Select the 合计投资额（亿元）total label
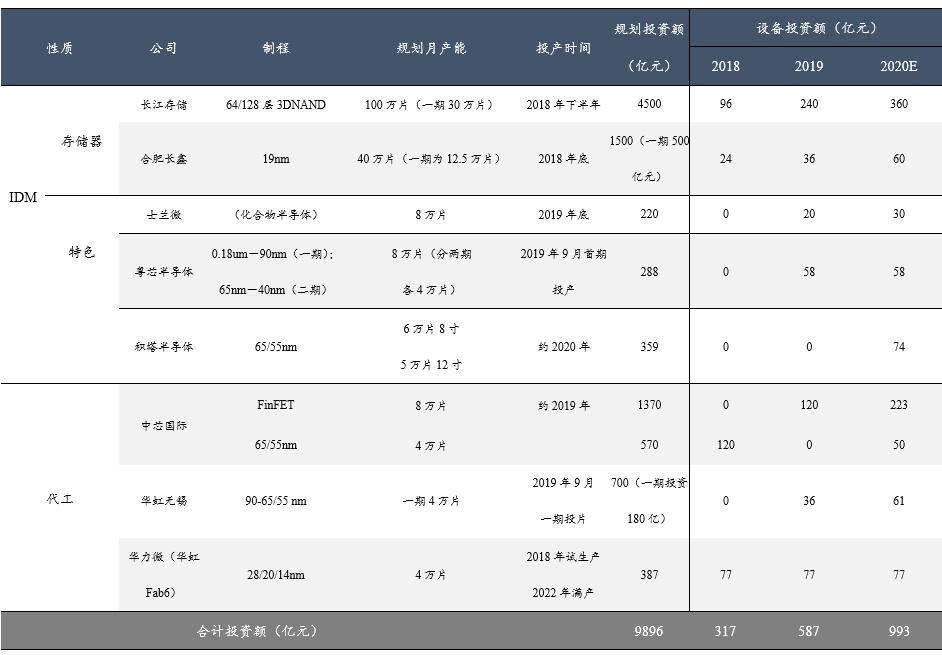942x655 pixels. 257,631
